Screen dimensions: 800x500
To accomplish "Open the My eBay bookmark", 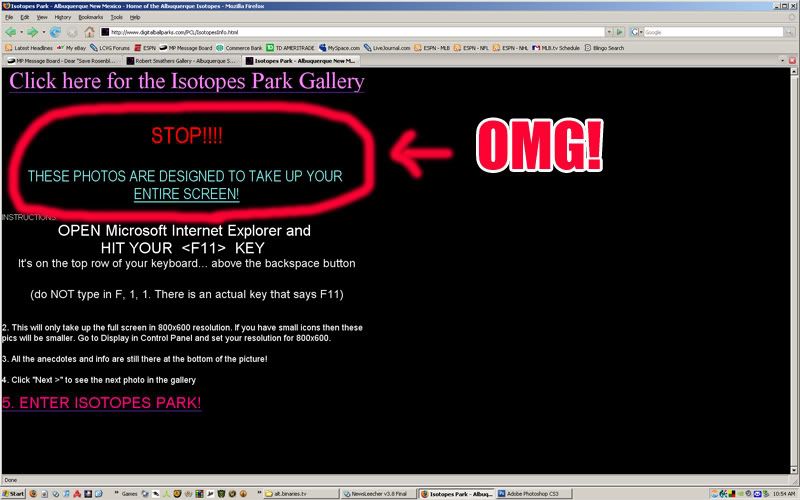I will coord(71,48).
